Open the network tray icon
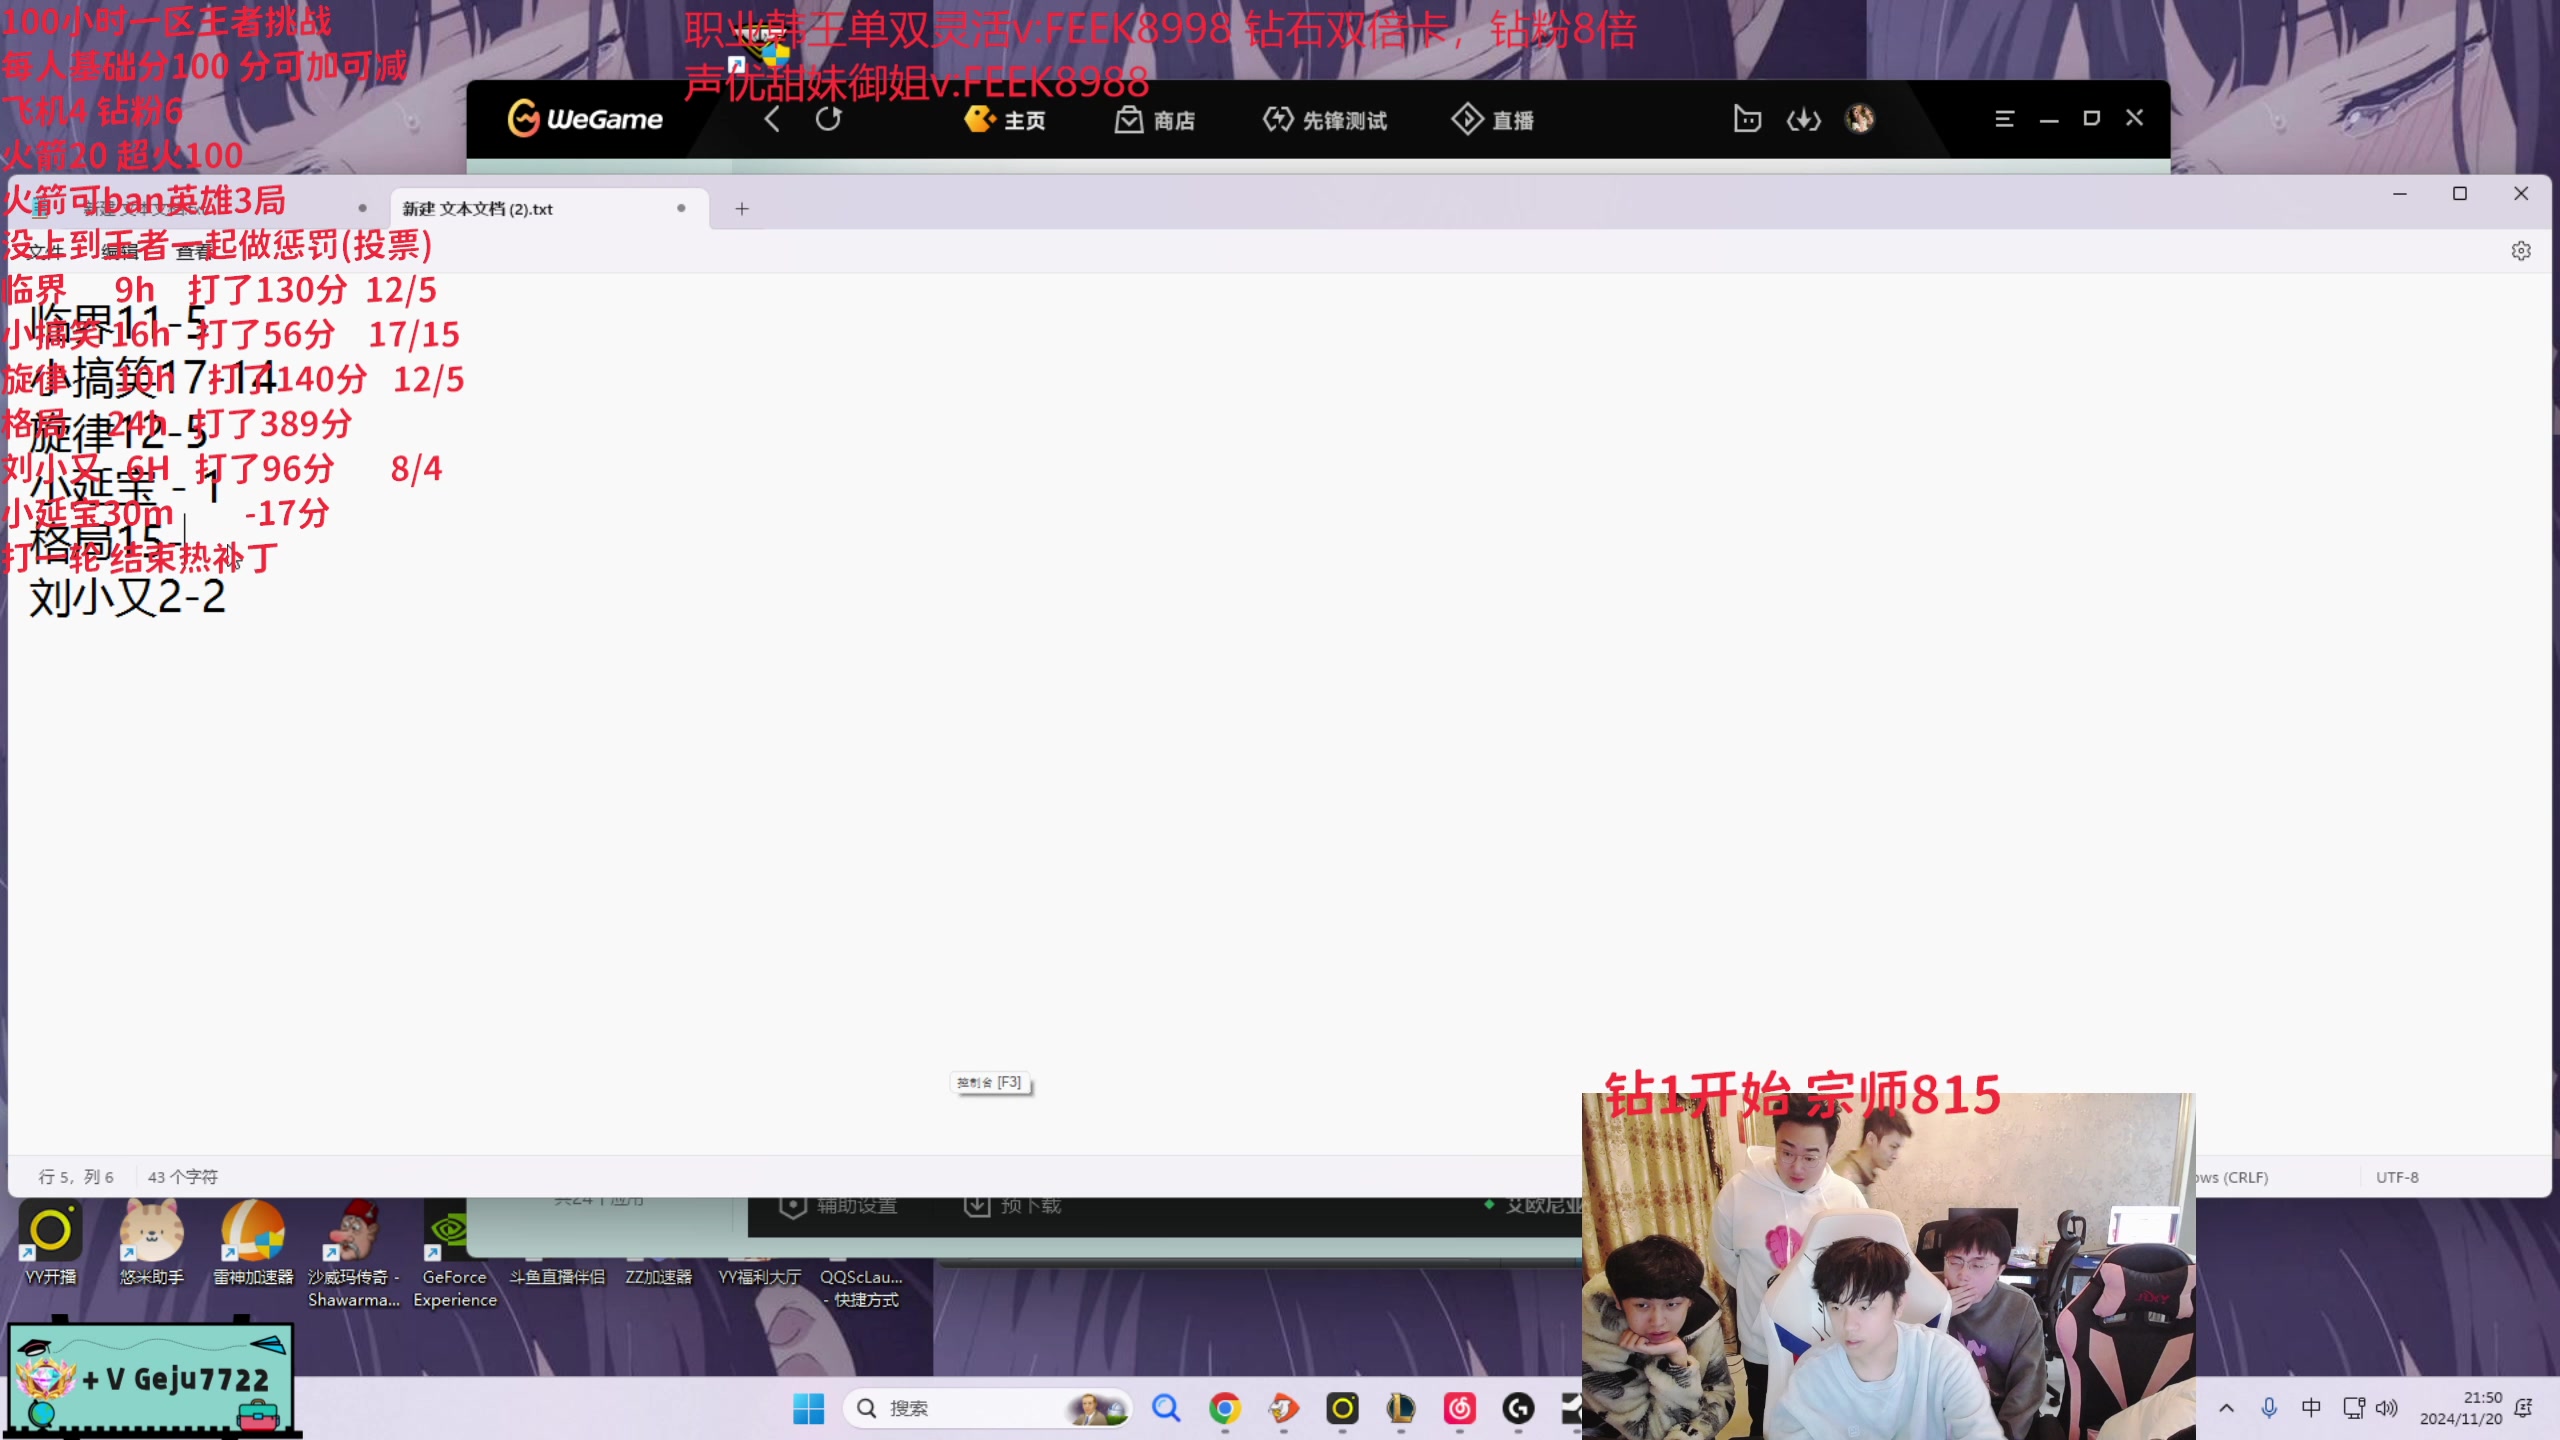 [x=2354, y=1408]
